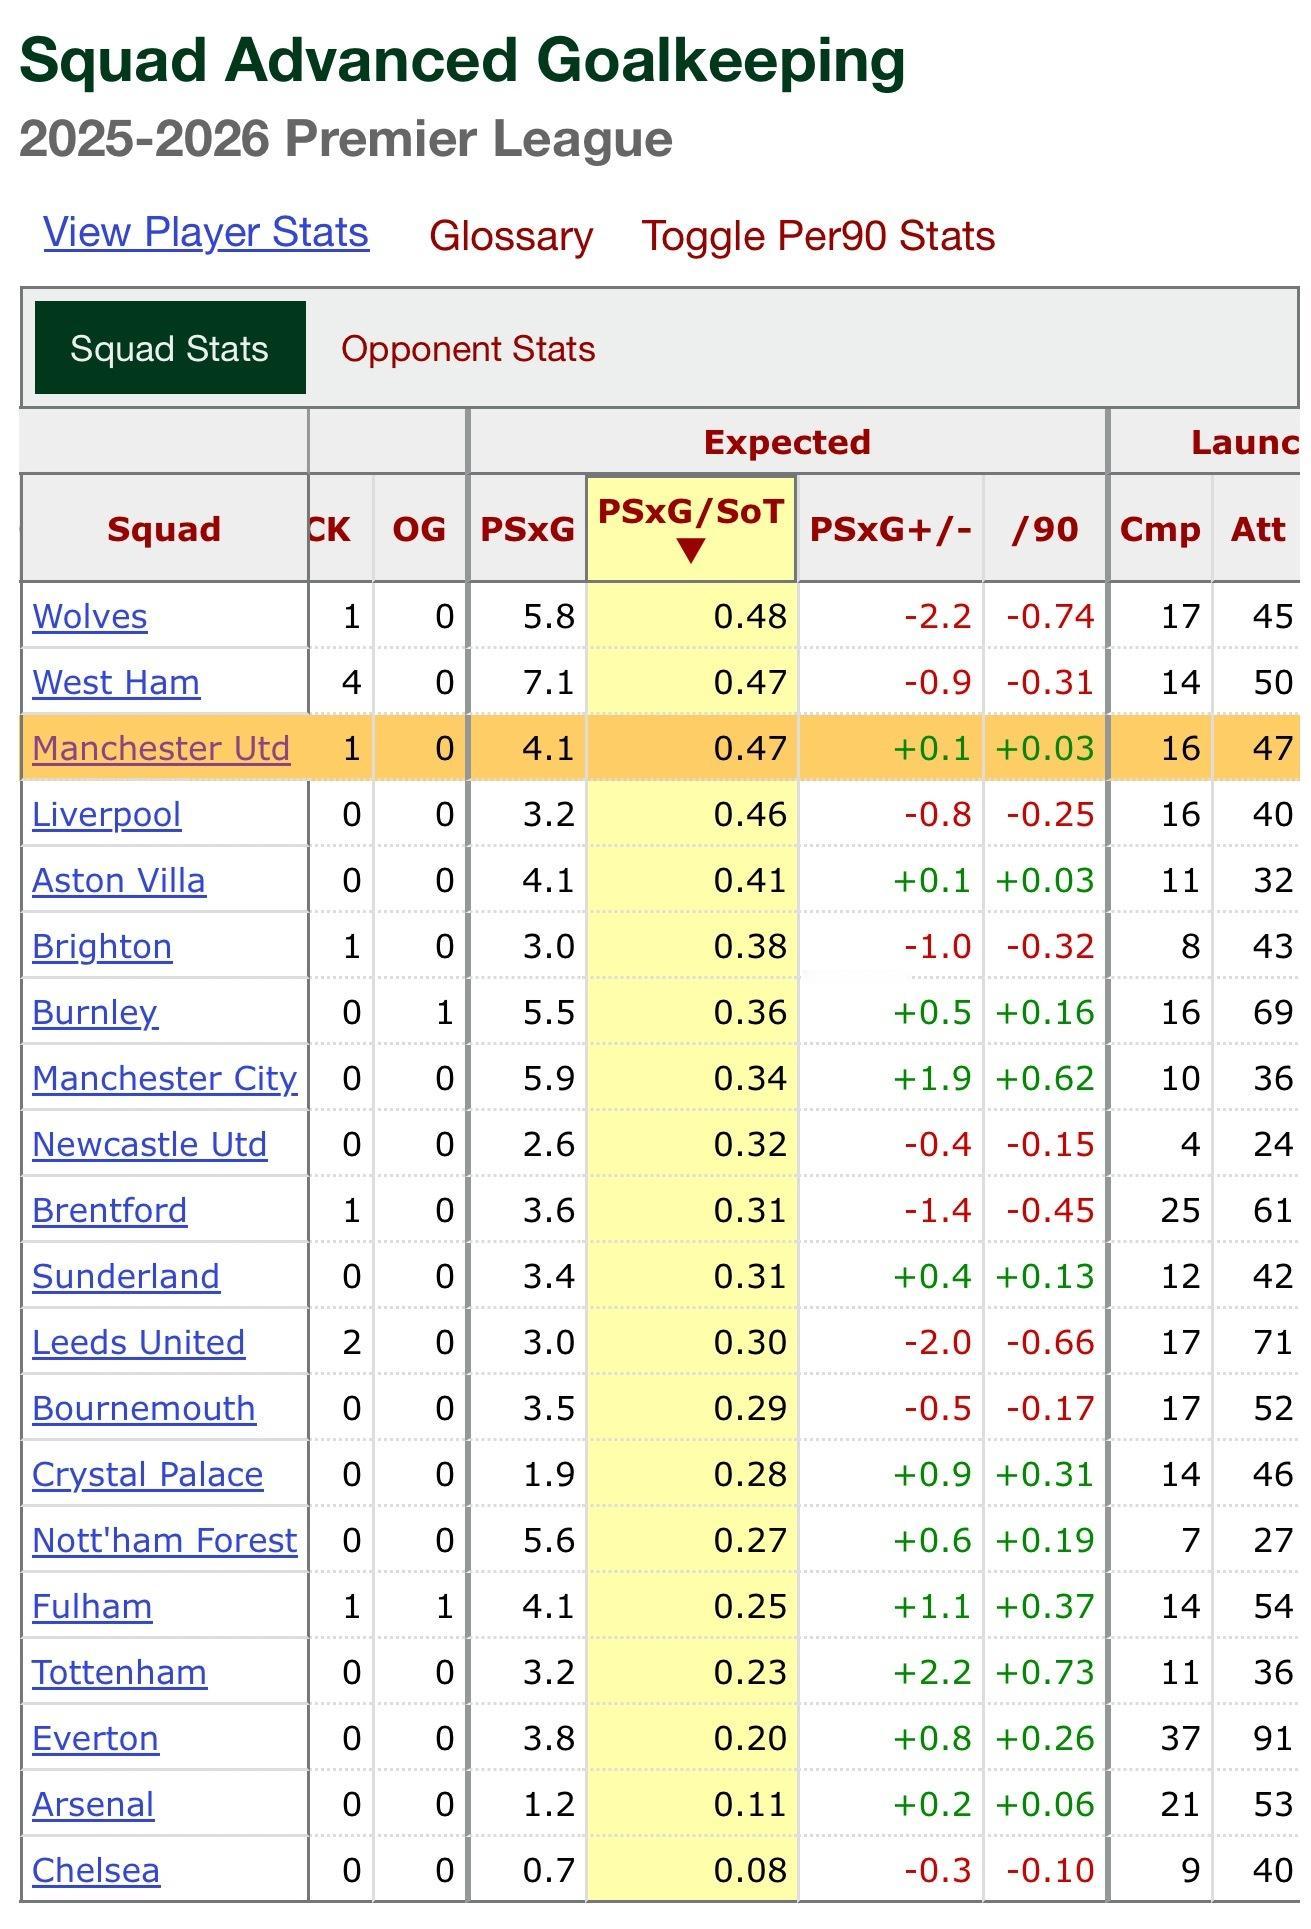Open the View Player Stats link
The height and width of the screenshot is (1929, 1311).
pos(206,232)
